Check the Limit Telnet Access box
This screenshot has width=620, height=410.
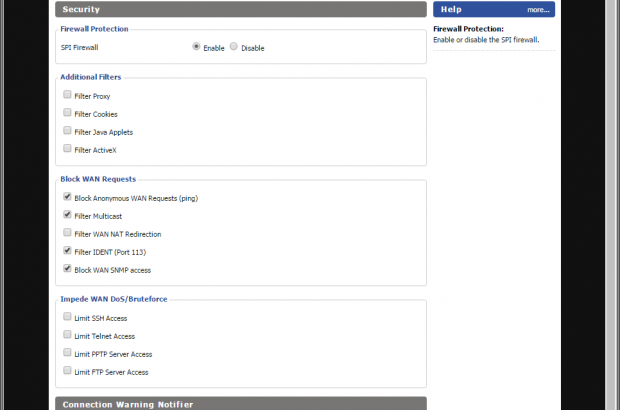click(x=67, y=335)
